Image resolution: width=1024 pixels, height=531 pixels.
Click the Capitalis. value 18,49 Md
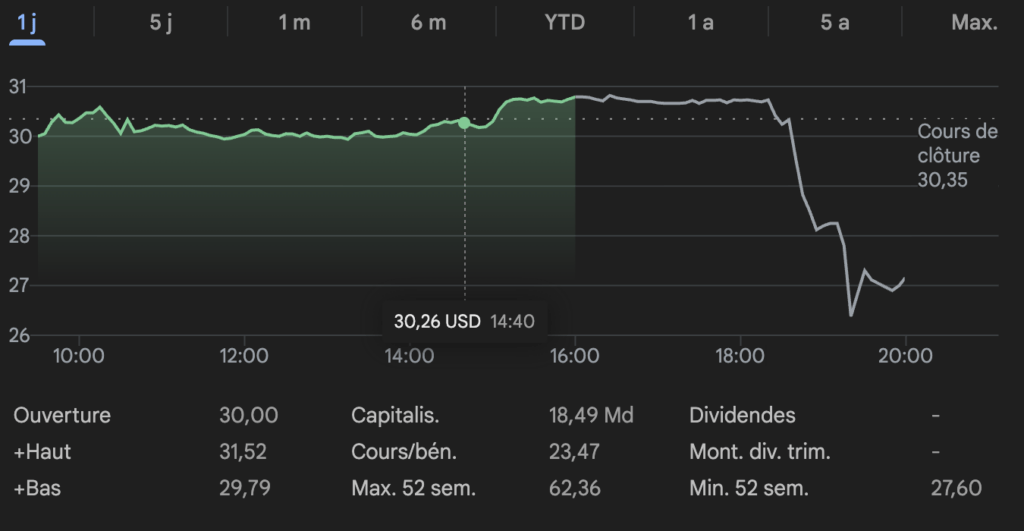click(x=591, y=415)
